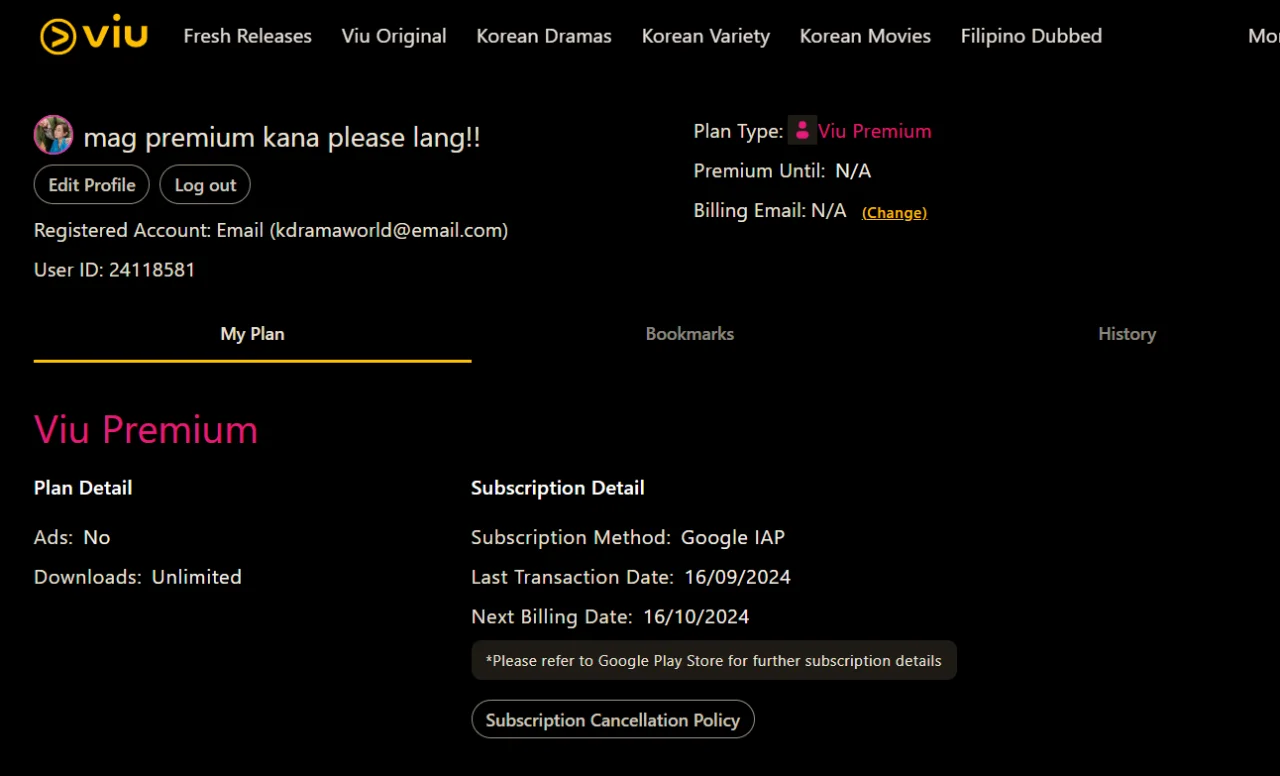View the Subscription Cancellation Policy
The height and width of the screenshot is (776, 1280).
click(613, 720)
